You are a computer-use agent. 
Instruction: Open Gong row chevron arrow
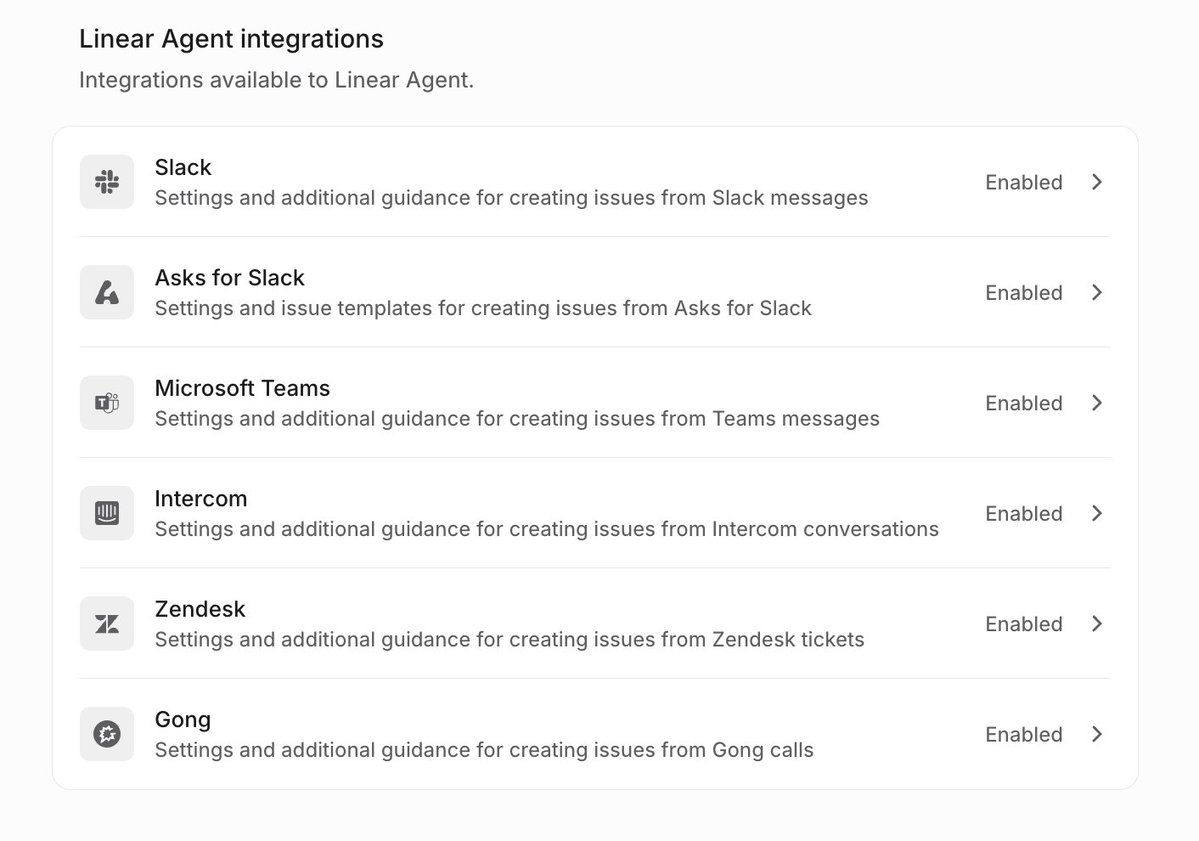tap(1097, 734)
